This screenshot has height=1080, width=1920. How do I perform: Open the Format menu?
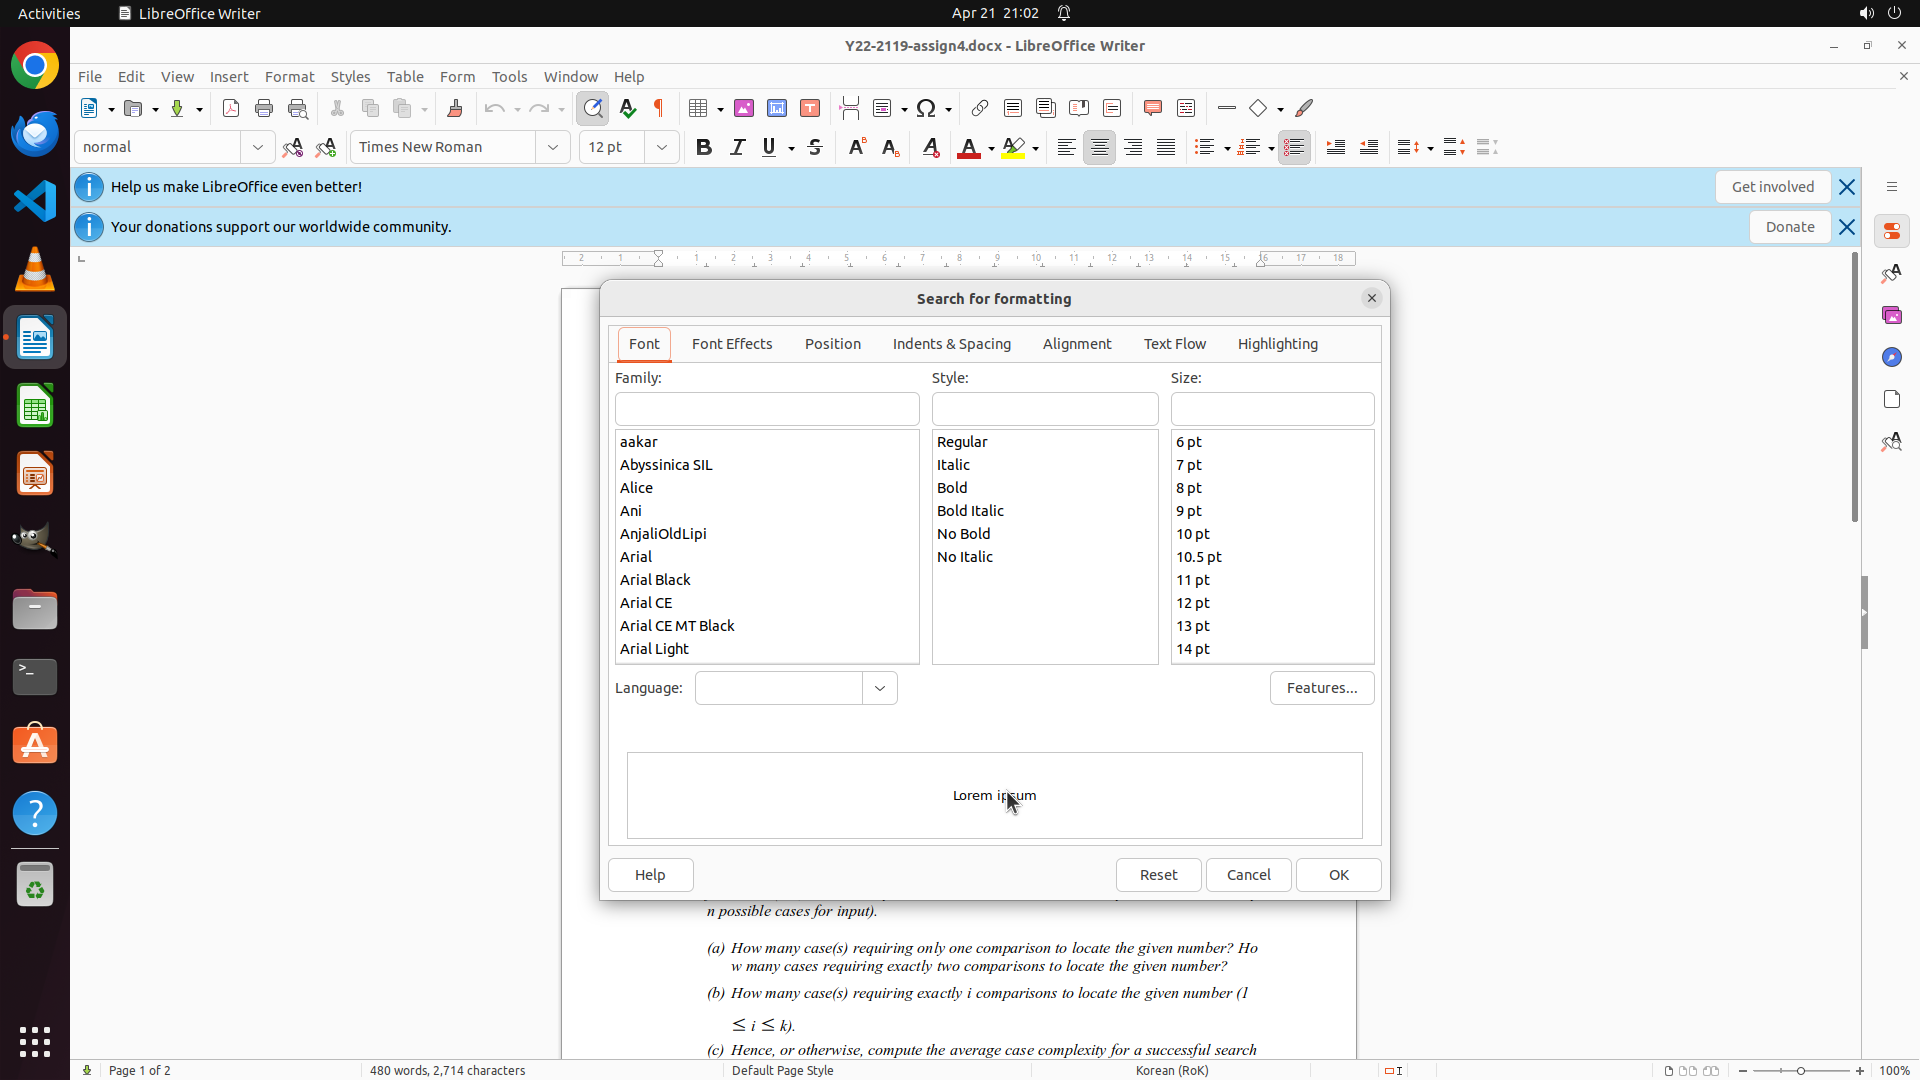(289, 77)
